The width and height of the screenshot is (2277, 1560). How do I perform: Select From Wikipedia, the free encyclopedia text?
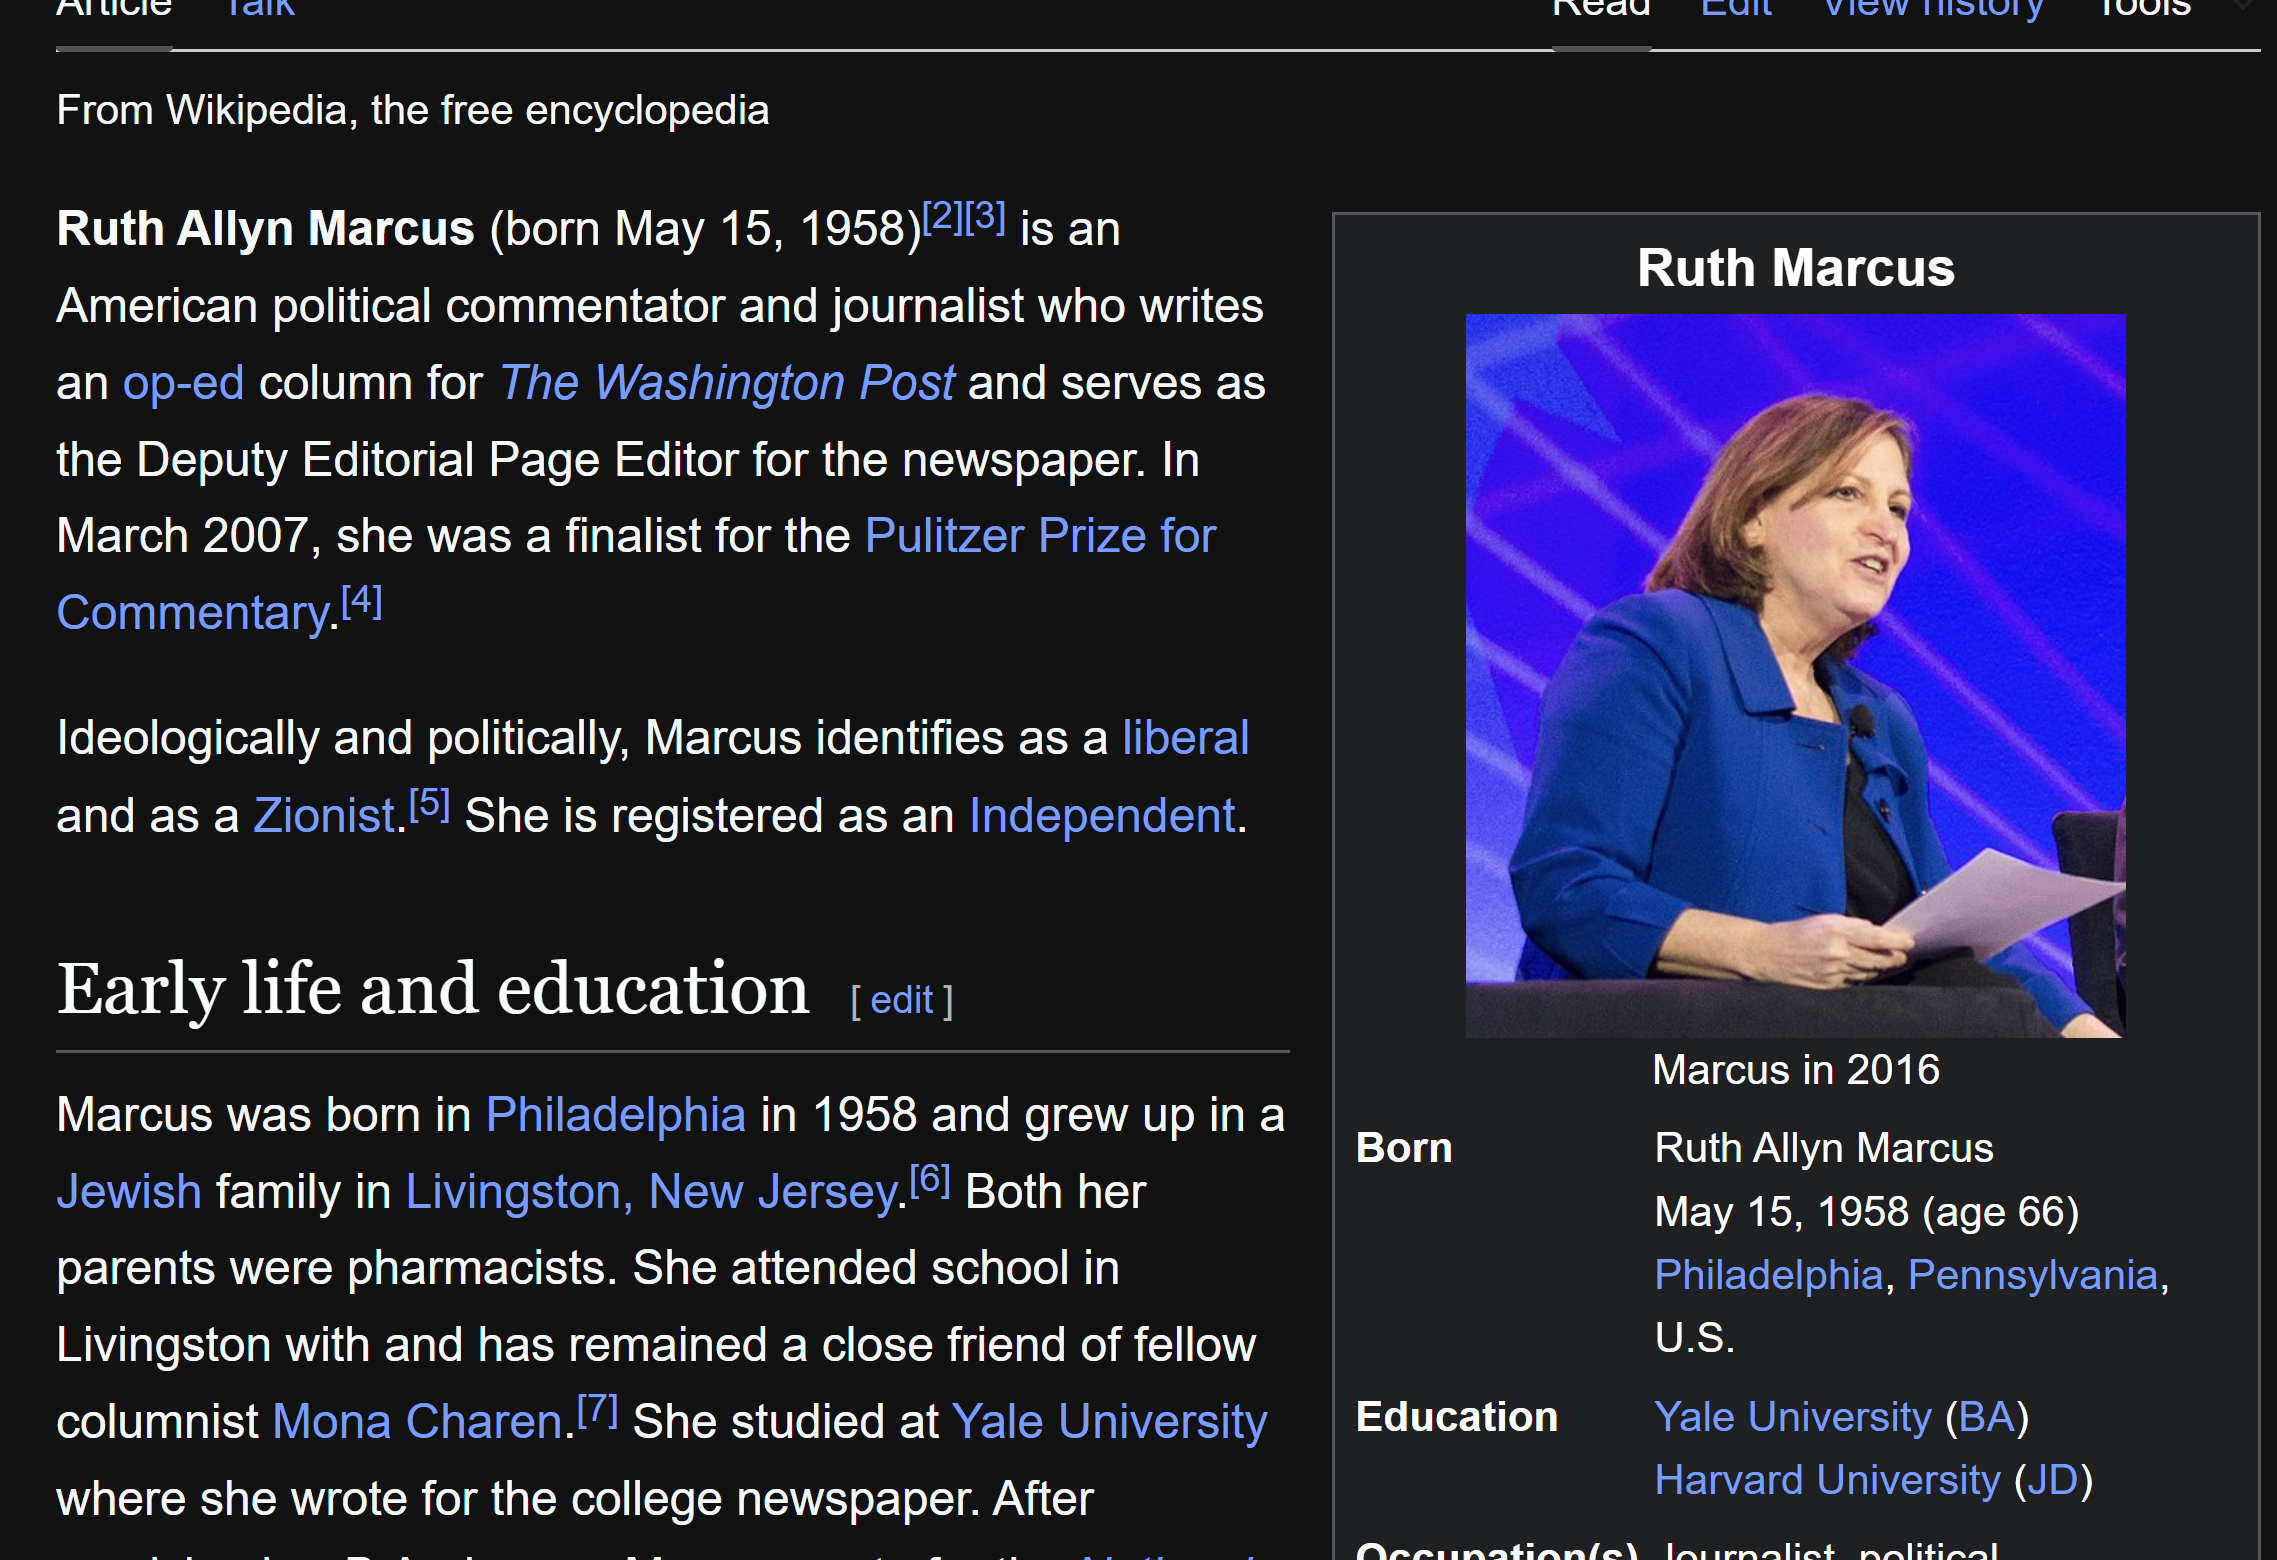[413, 110]
